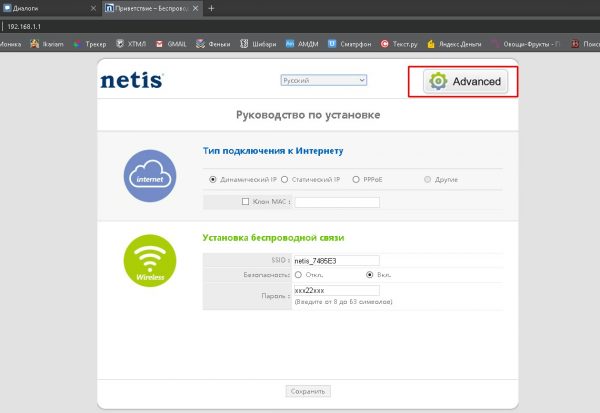Close the Приветствие router tab
Image resolution: width=600 pixels, height=413 pixels.
195,8
